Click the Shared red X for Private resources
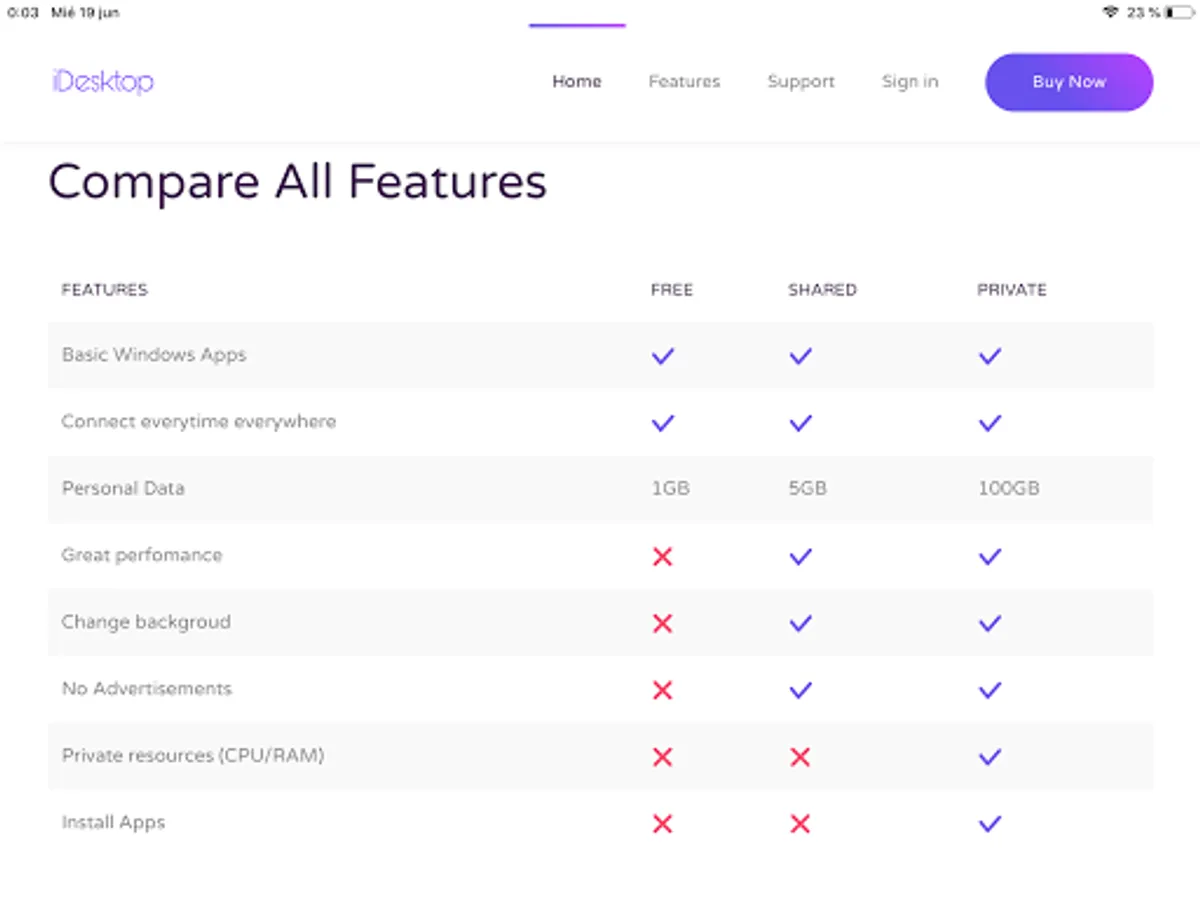This screenshot has width=1200, height=900. (x=800, y=757)
